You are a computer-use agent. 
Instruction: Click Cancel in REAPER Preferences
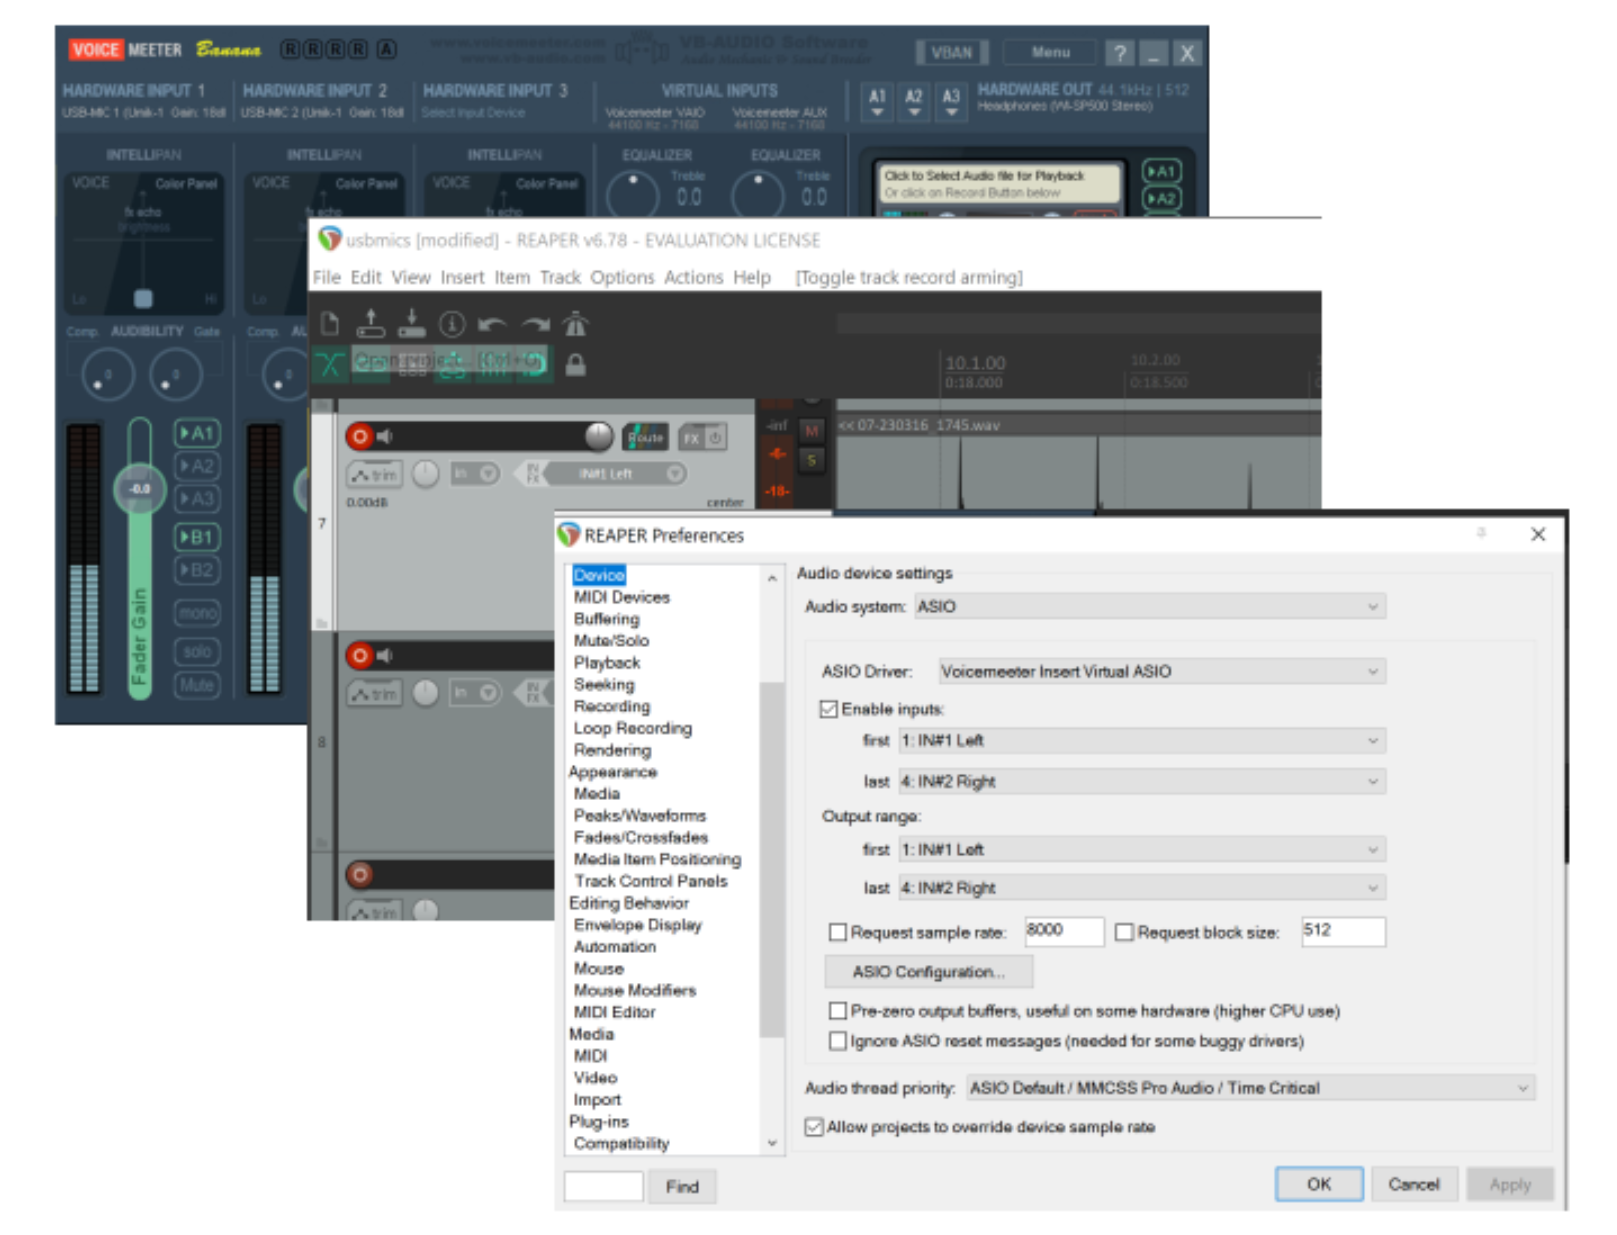tap(1413, 1184)
